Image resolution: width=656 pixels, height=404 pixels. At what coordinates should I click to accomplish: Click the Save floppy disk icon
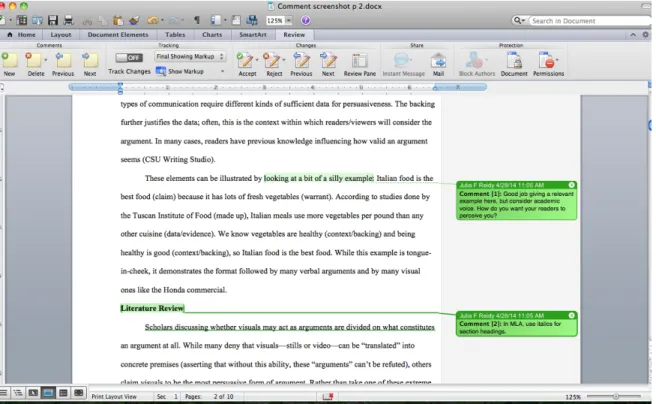[x=53, y=20]
